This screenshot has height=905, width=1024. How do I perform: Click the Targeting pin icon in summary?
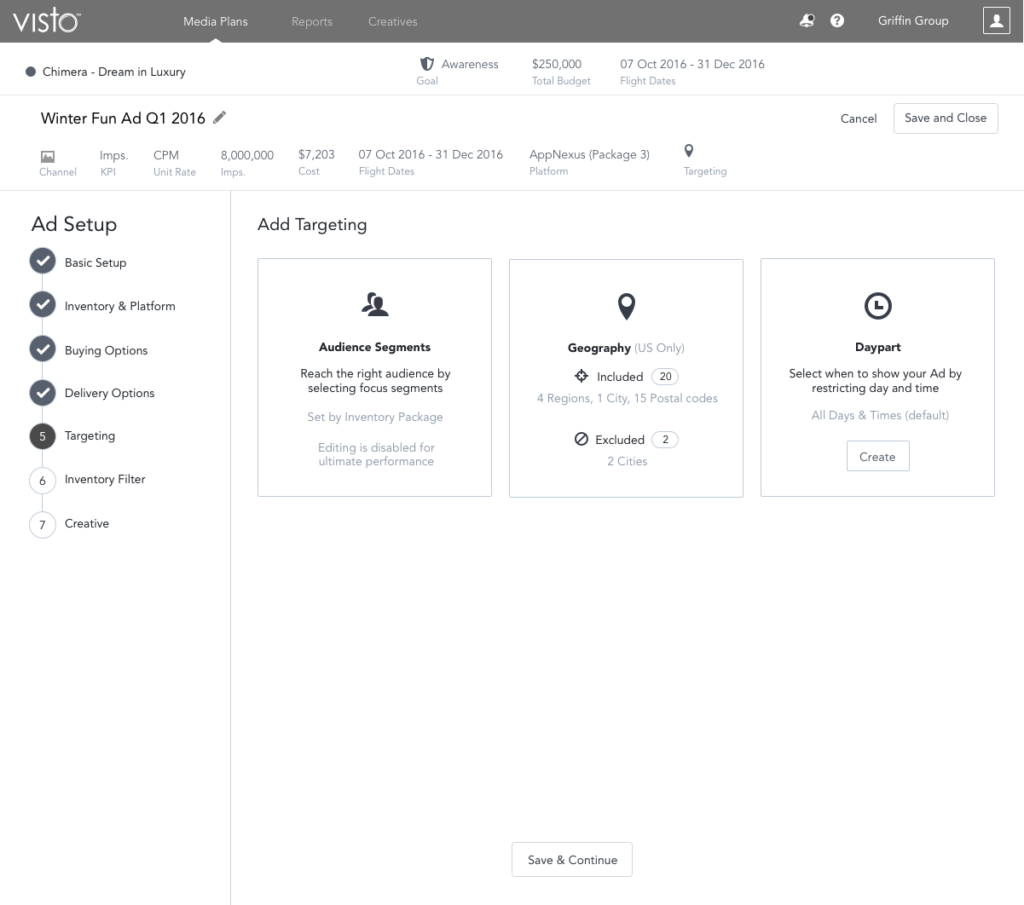click(688, 151)
